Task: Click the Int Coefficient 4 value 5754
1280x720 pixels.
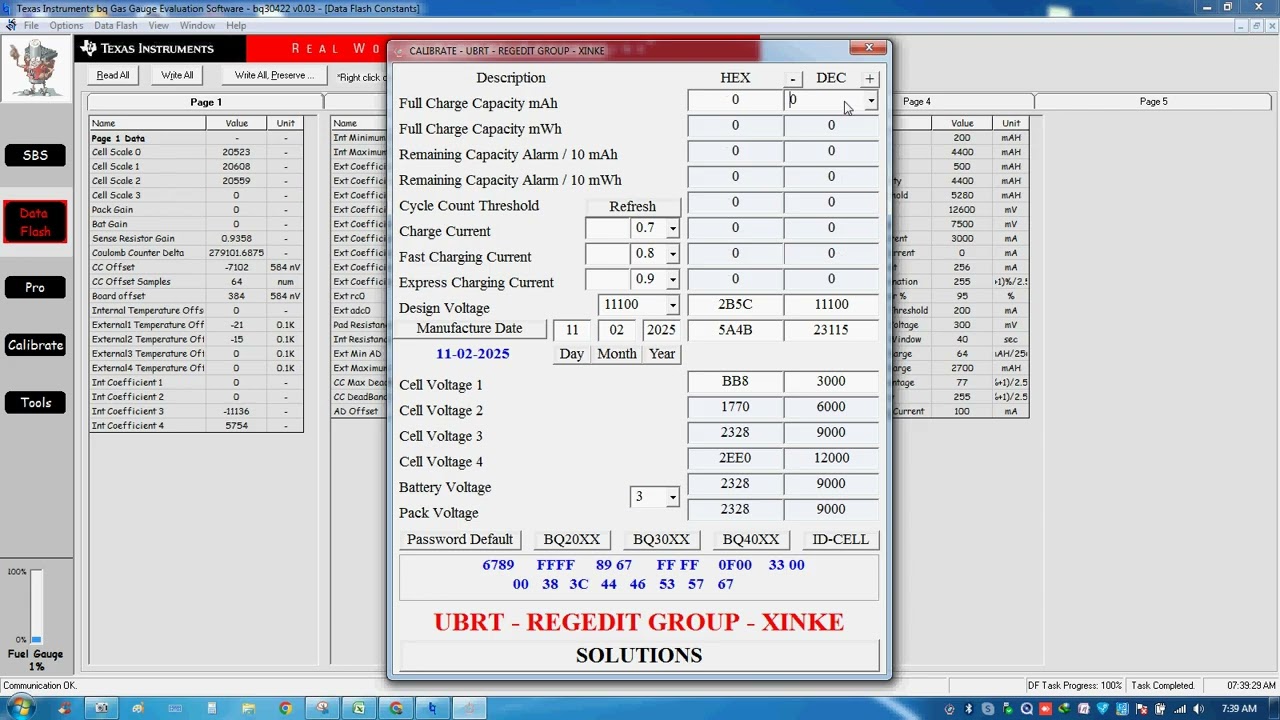Action: point(236,426)
